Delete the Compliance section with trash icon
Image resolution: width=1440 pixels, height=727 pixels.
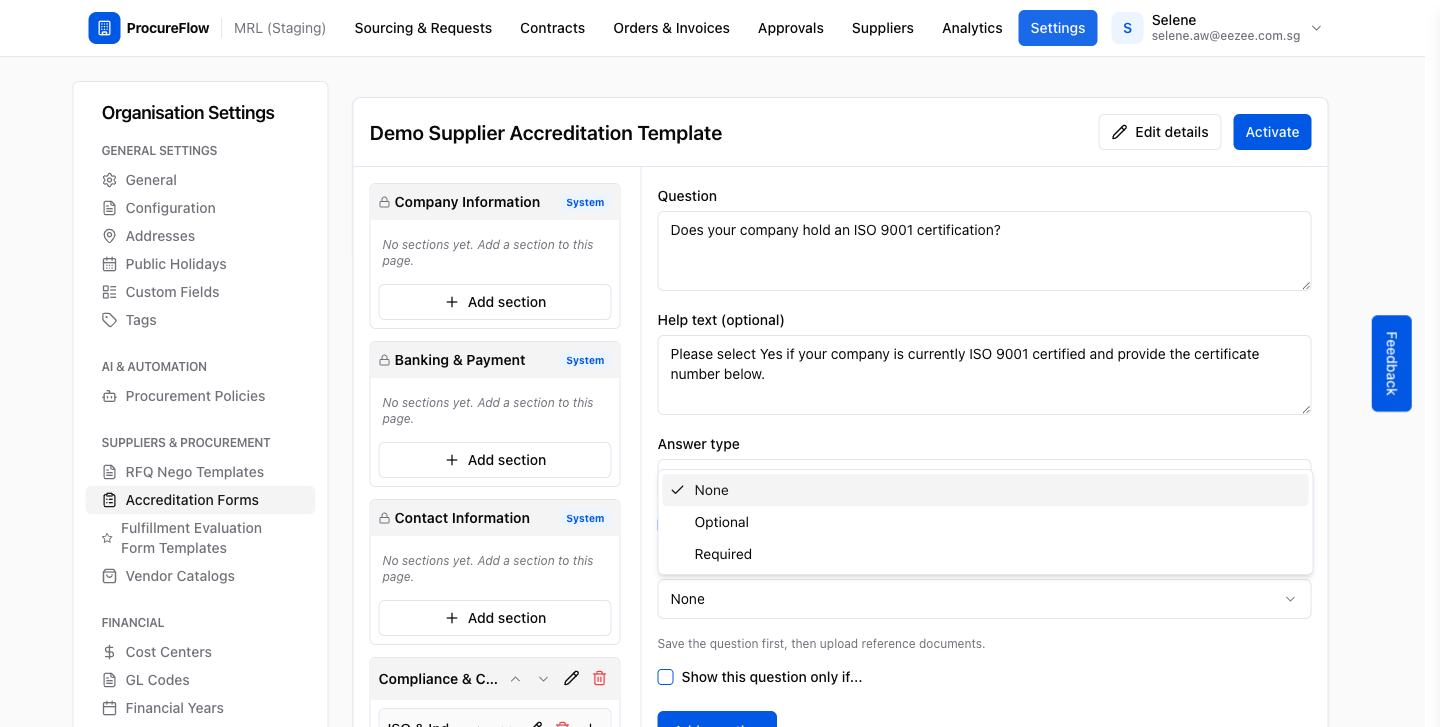(x=599, y=678)
